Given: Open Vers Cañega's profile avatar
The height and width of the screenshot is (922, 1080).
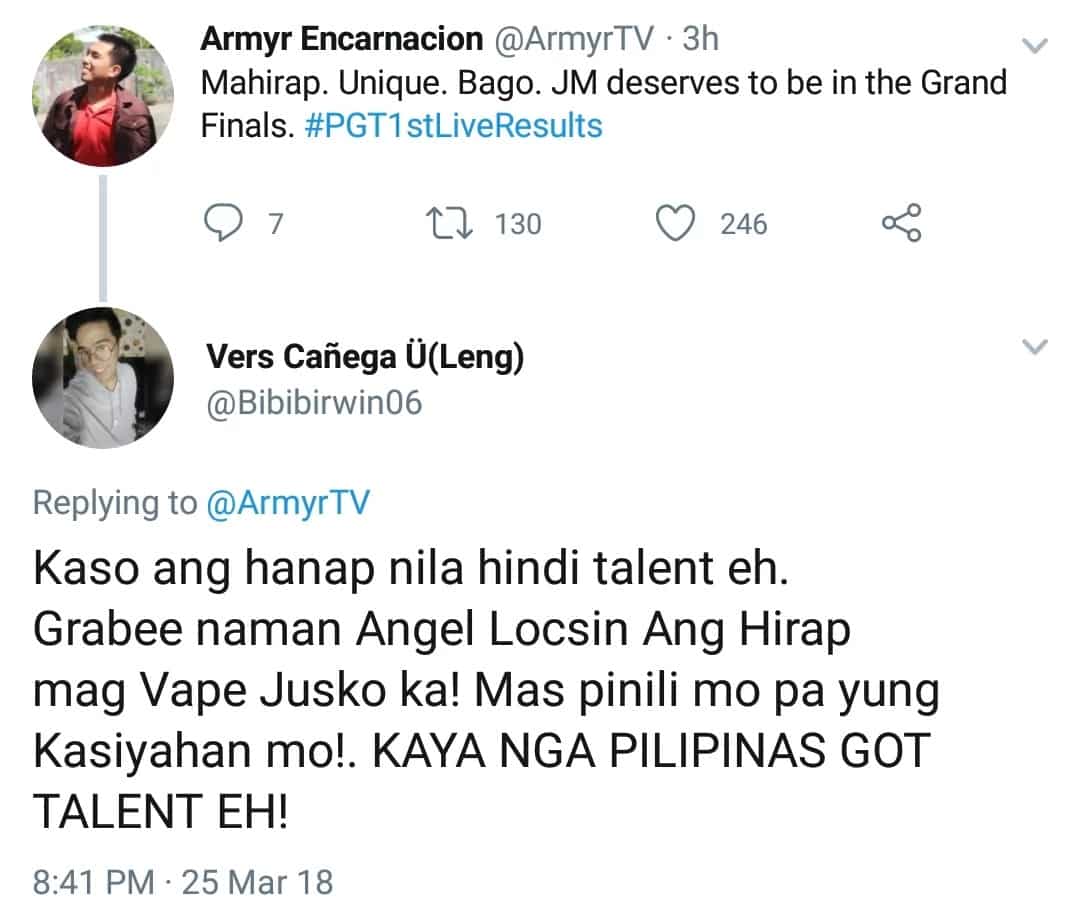Looking at the screenshot, I should tap(103, 377).
